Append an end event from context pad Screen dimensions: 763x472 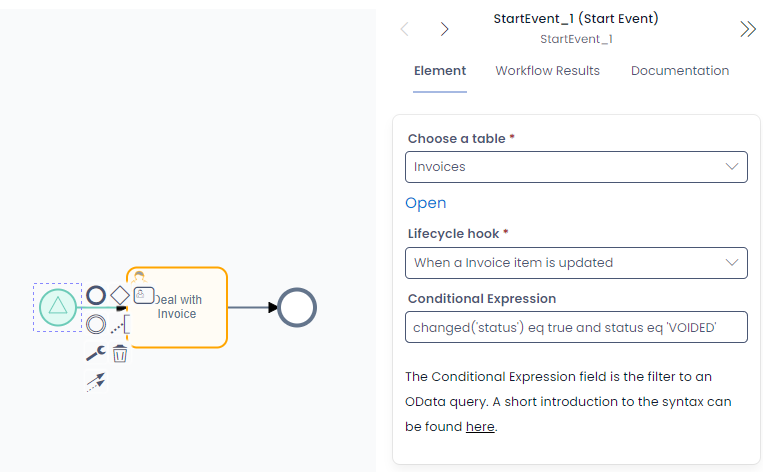tap(96, 295)
